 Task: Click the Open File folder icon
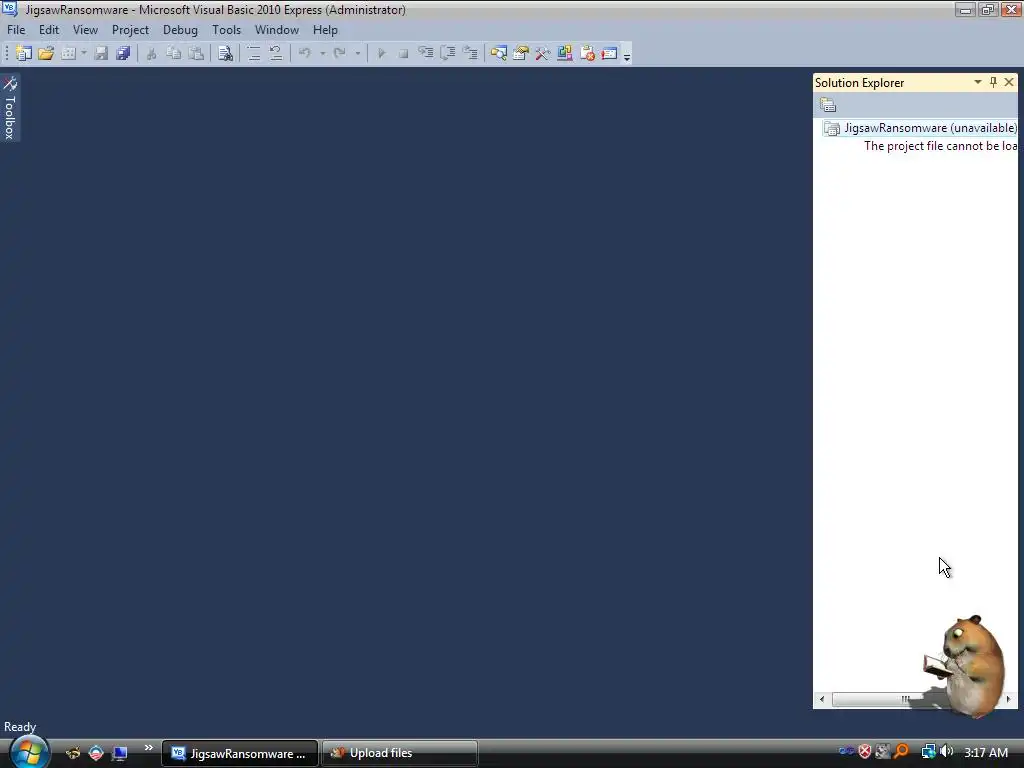coord(46,54)
